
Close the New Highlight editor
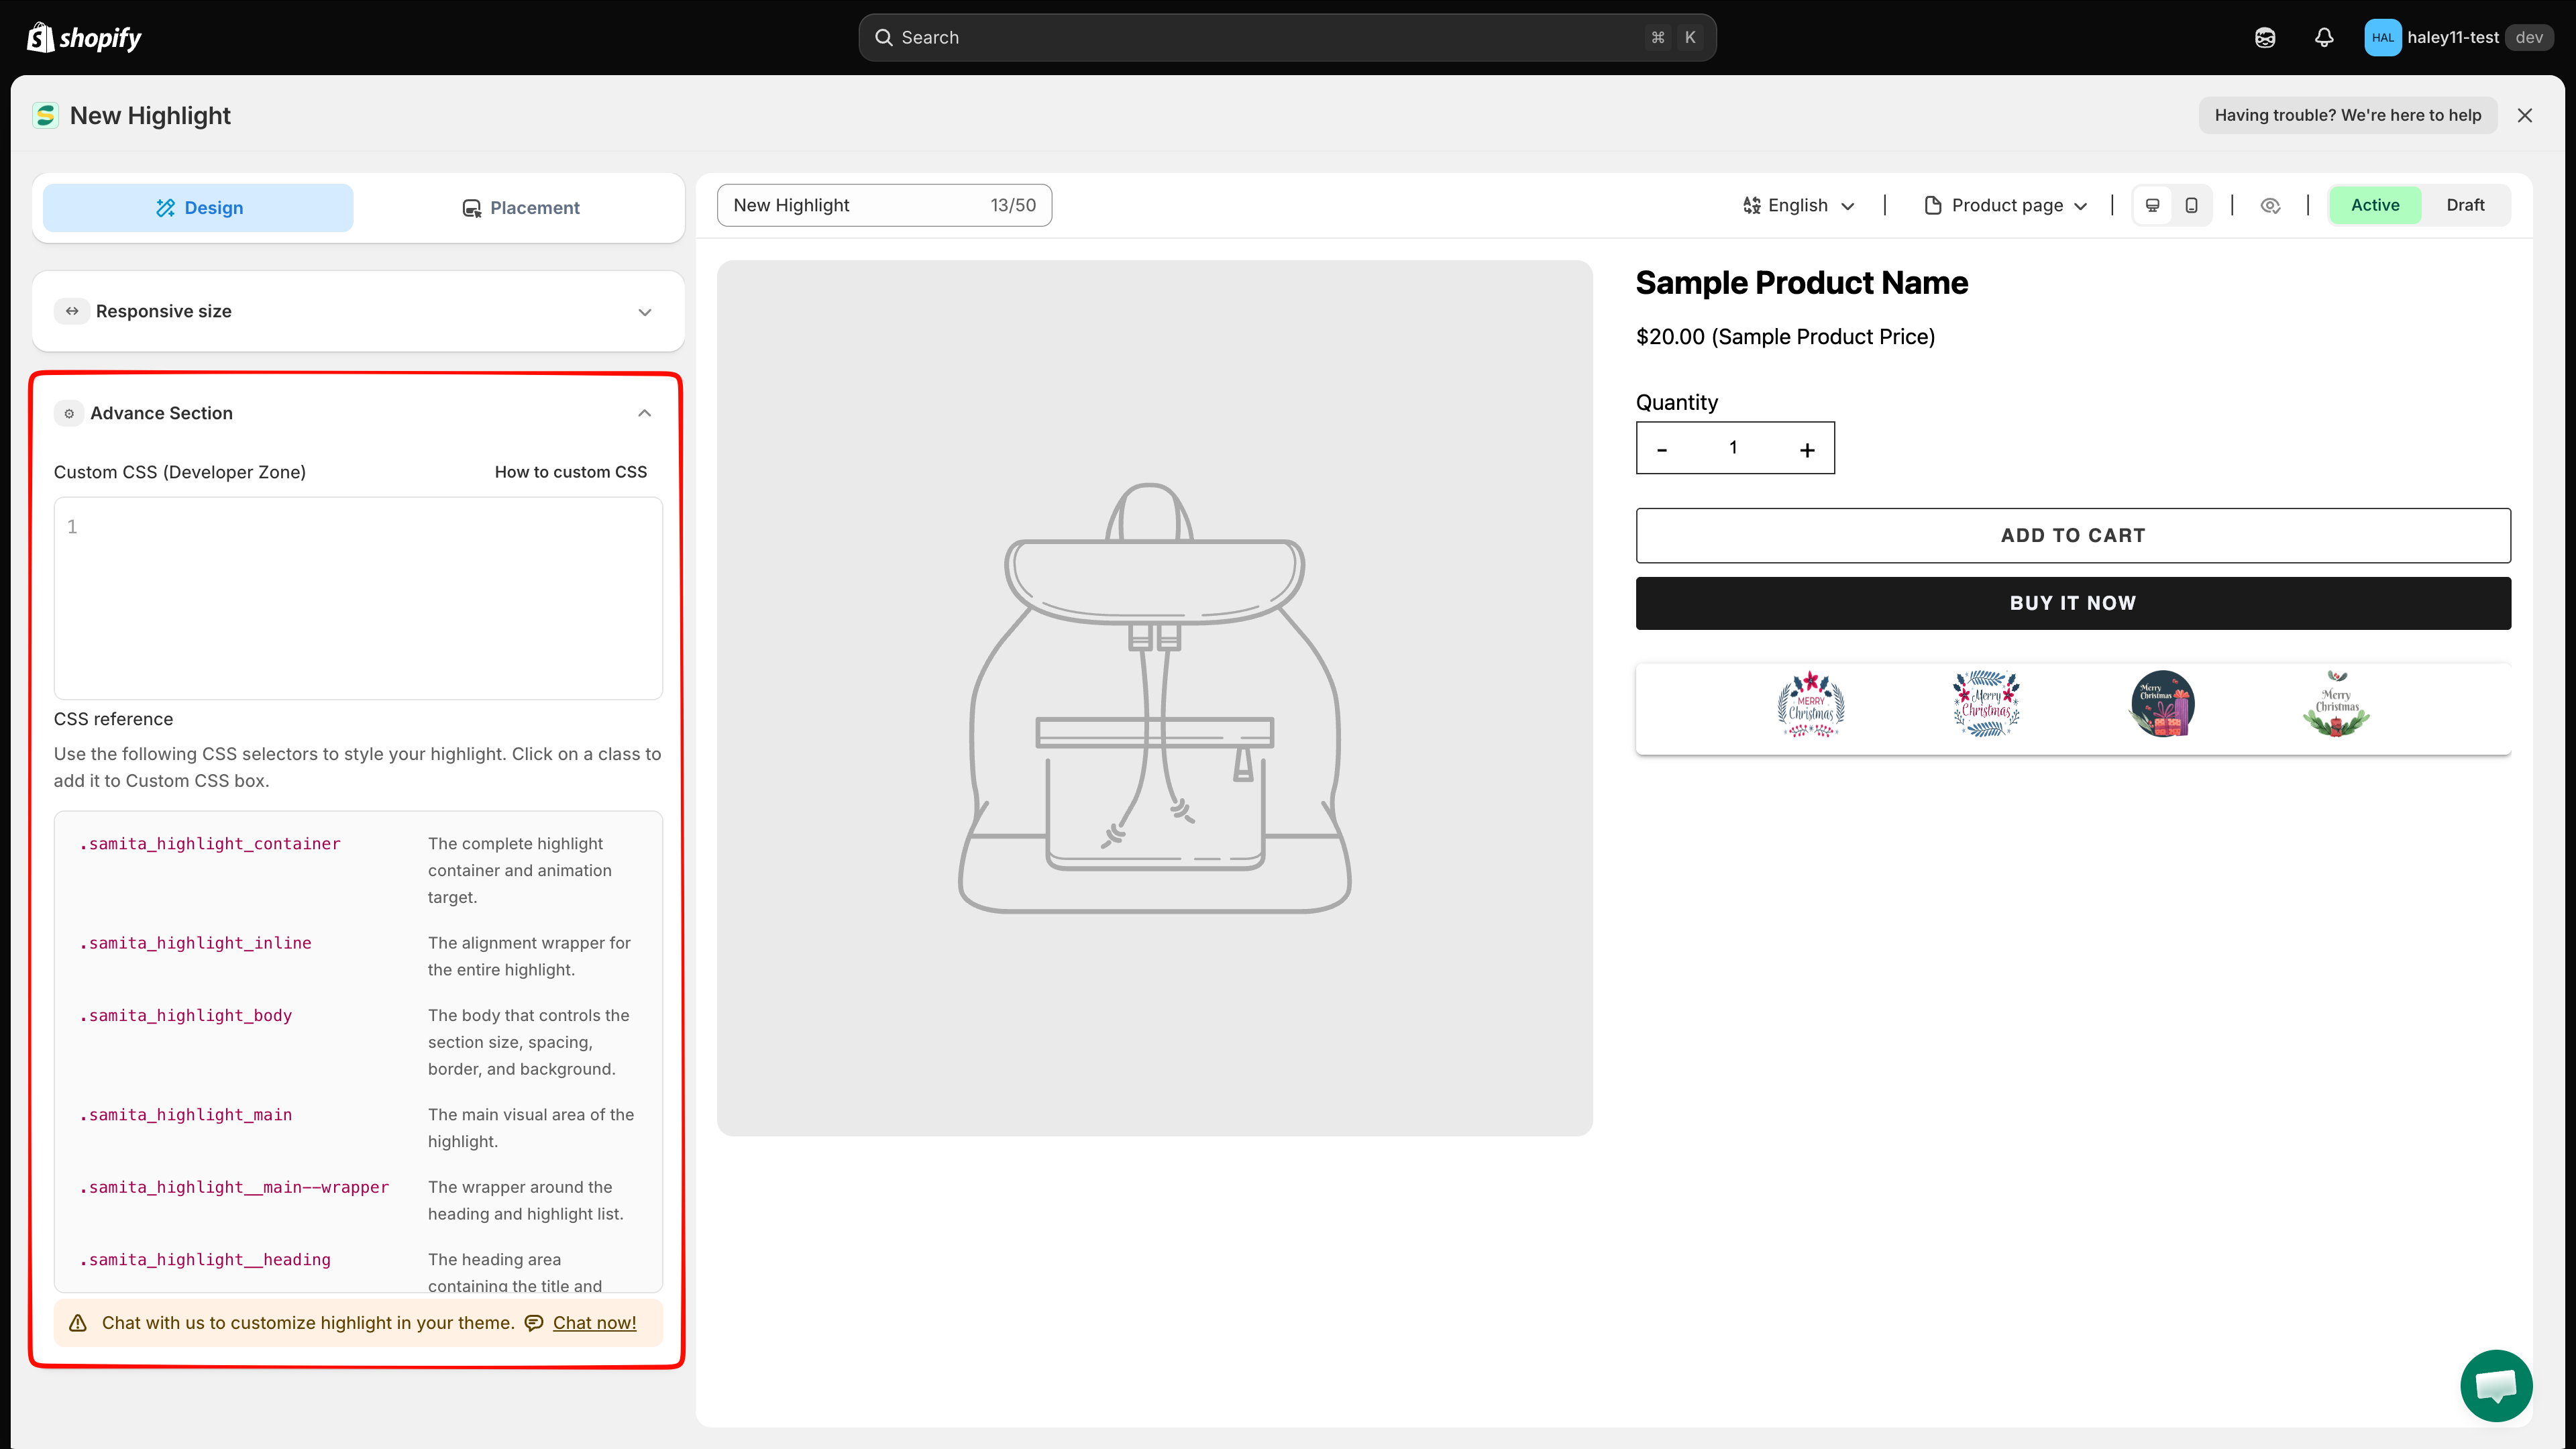pos(2525,115)
